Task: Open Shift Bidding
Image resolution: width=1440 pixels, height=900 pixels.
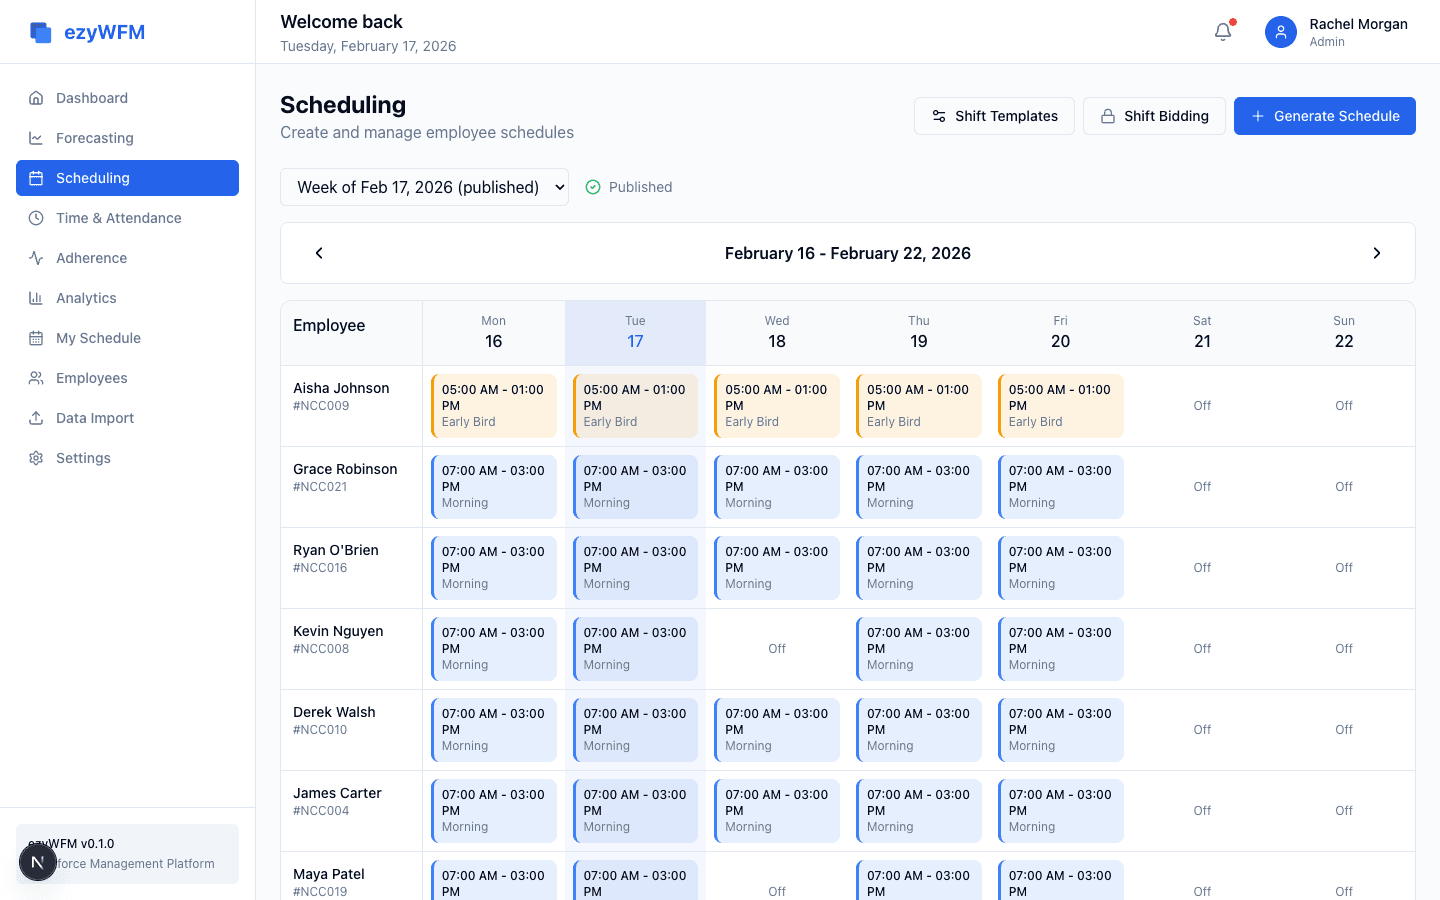Action: tap(1154, 116)
